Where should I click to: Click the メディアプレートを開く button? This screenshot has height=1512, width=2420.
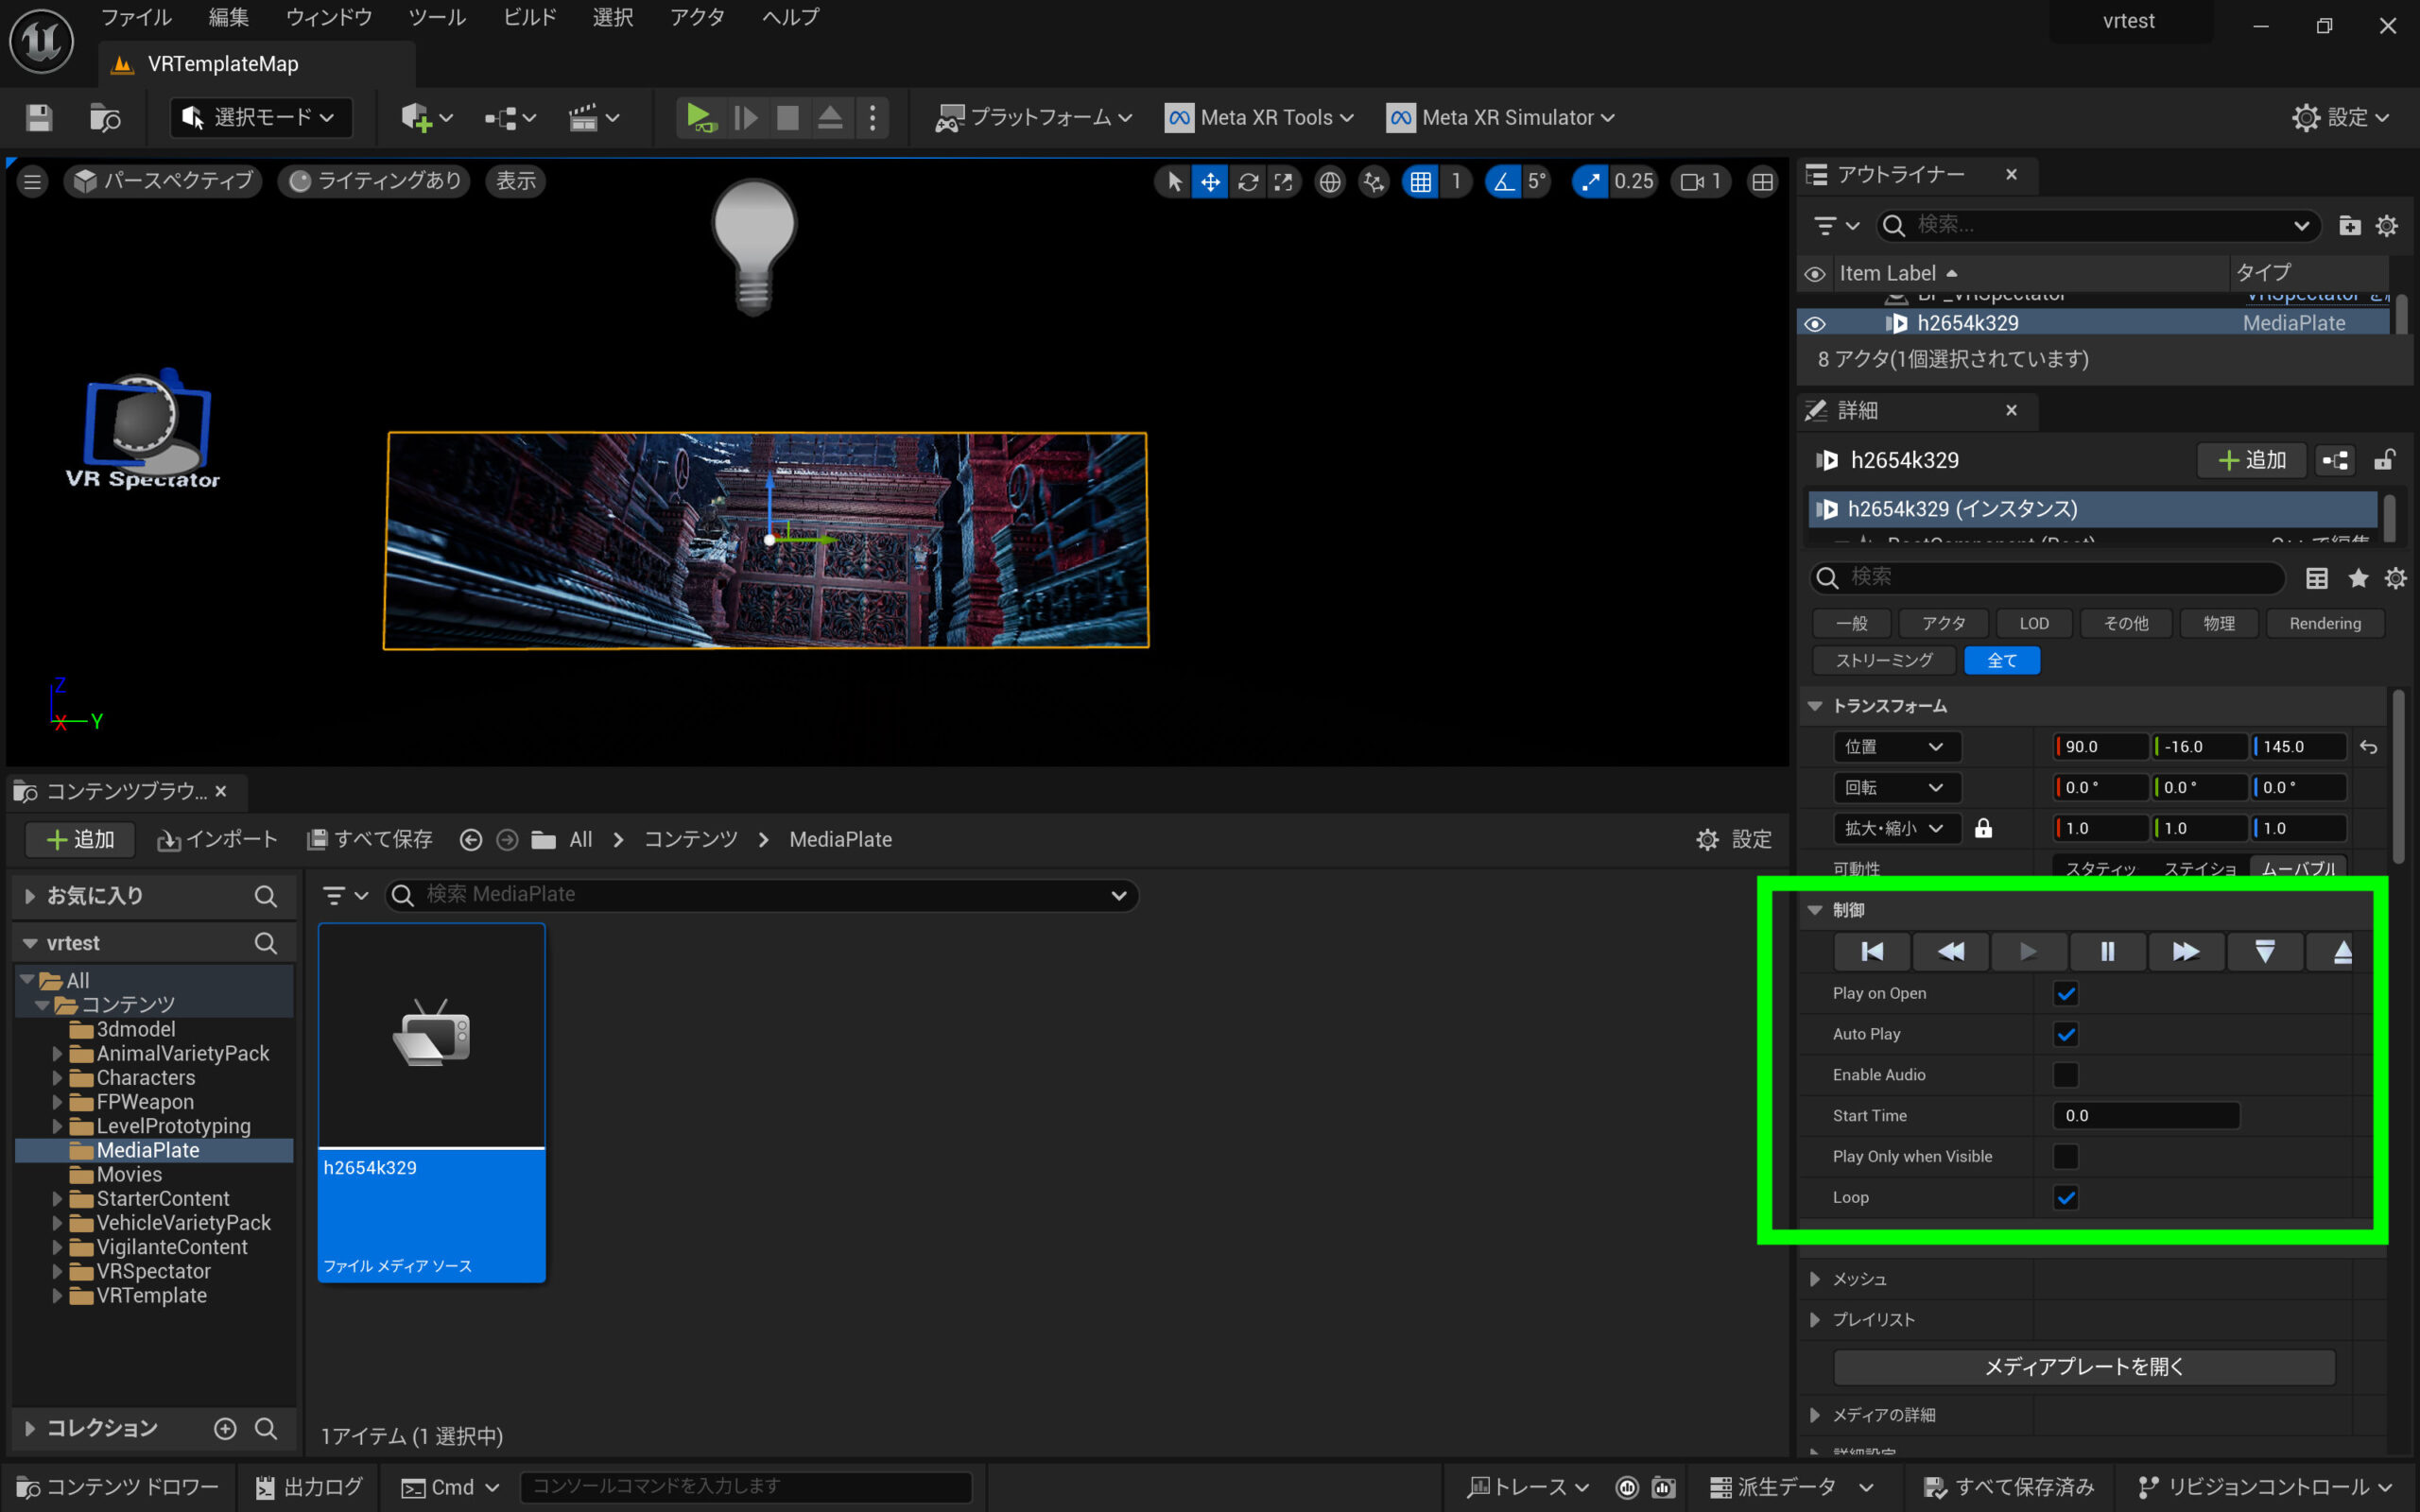click(x=2083, y=1367)
